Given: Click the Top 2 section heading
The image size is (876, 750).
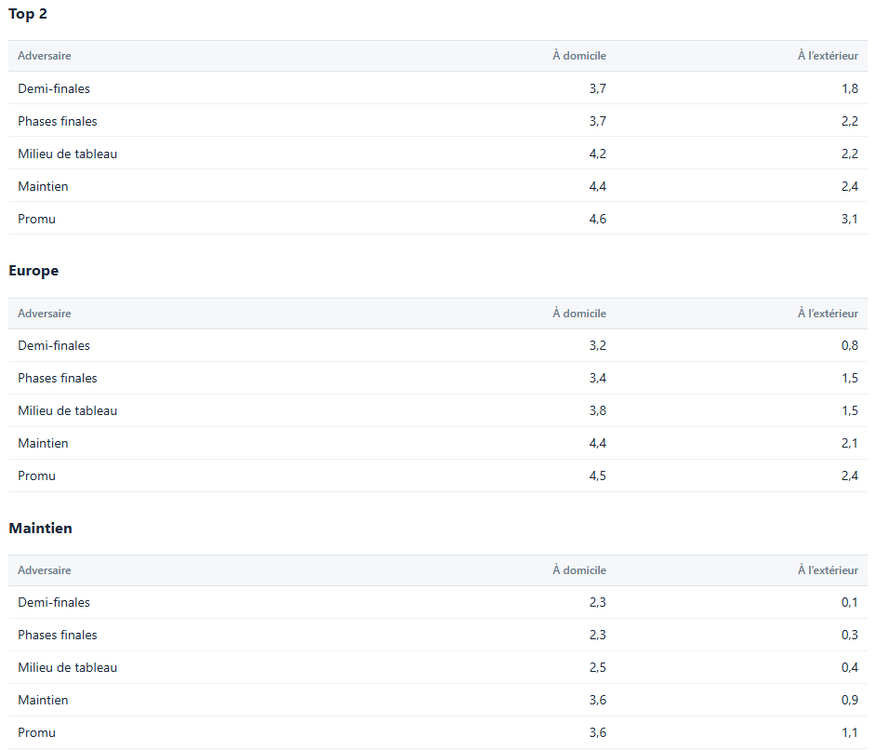Looking at the screenshot, I should 27,14.
